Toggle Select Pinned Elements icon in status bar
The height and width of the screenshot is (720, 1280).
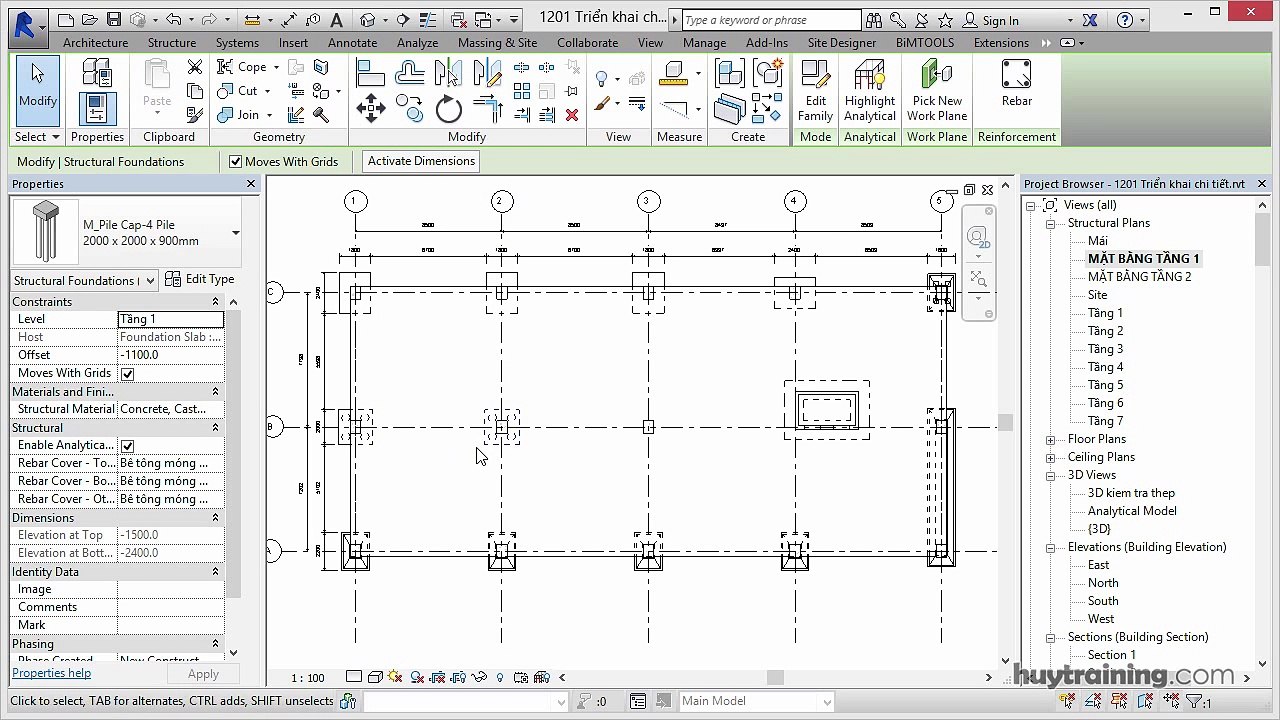click(x=1120, y=700)
